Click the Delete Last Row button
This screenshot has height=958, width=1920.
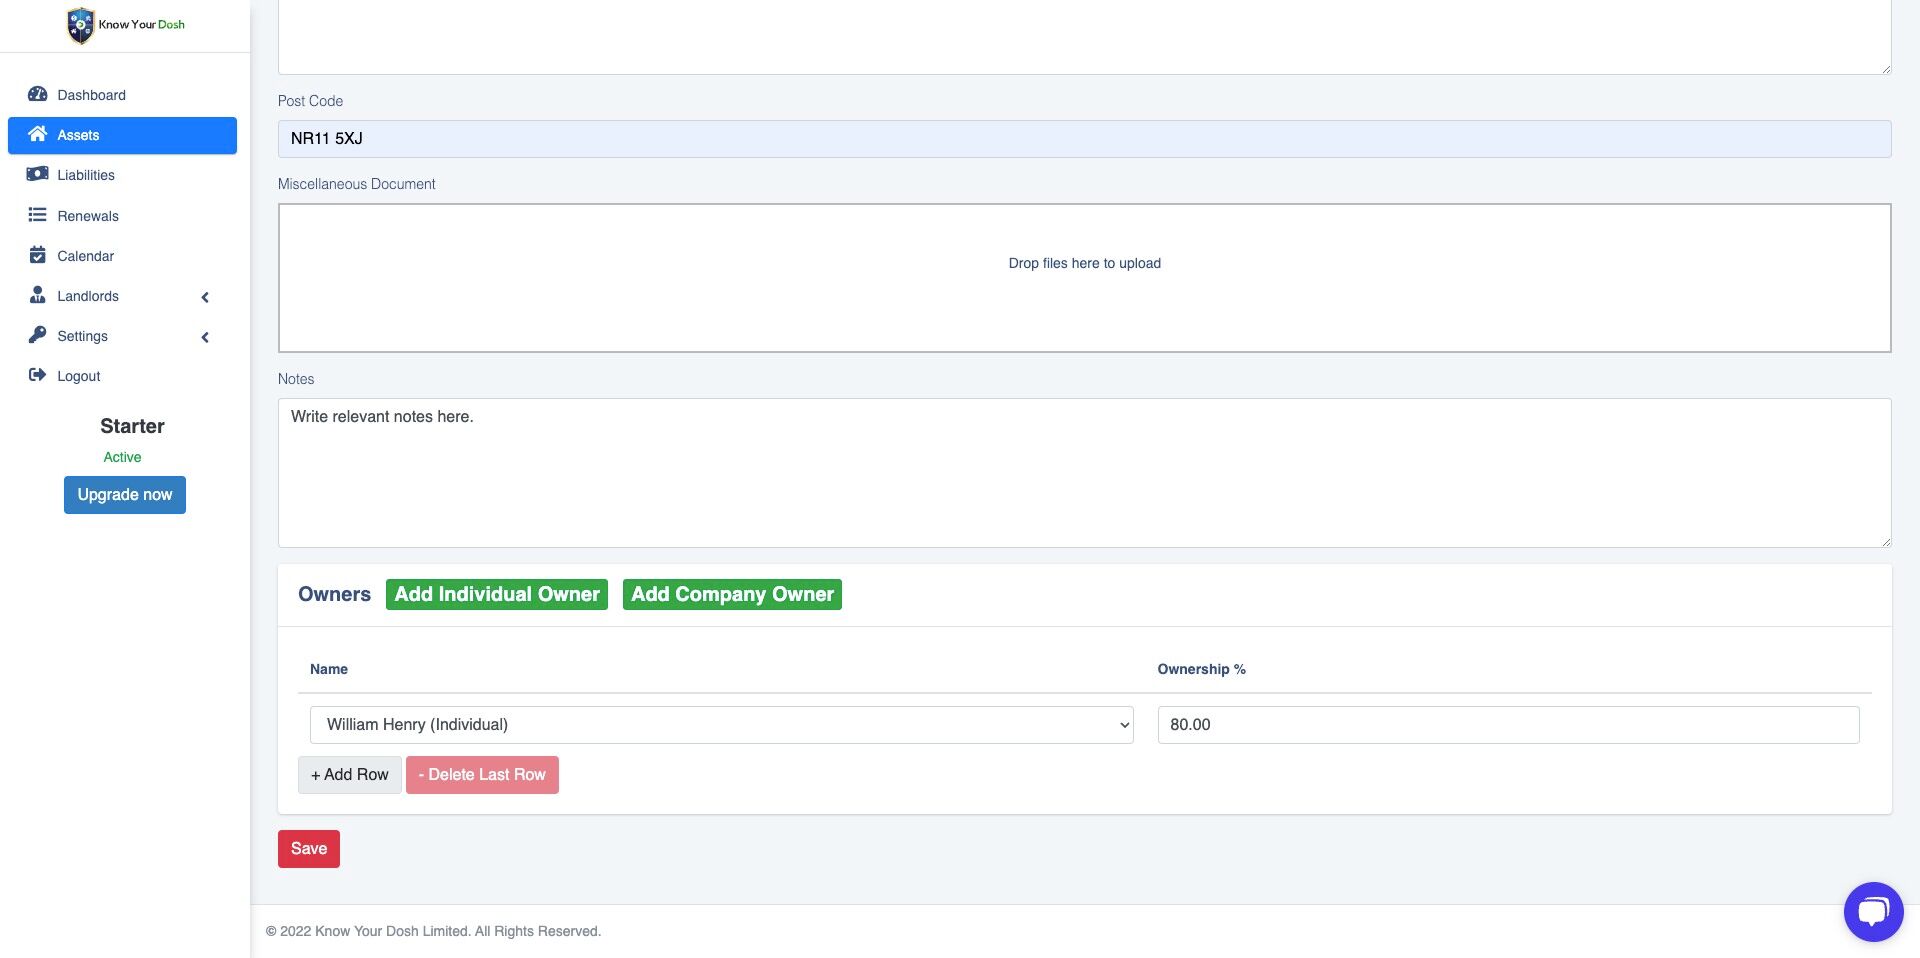pyautogui.click(x=482, y=775)
